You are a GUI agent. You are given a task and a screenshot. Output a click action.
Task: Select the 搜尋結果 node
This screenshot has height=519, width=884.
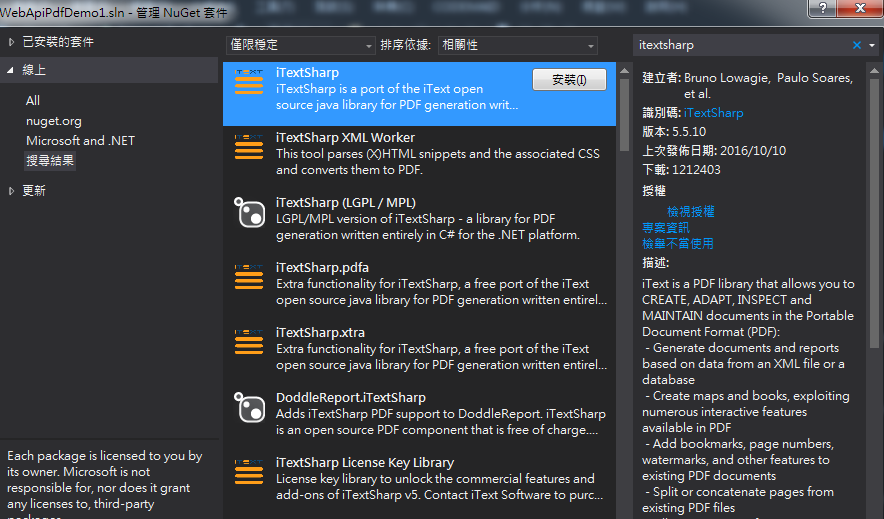click(x=50, y=161)
